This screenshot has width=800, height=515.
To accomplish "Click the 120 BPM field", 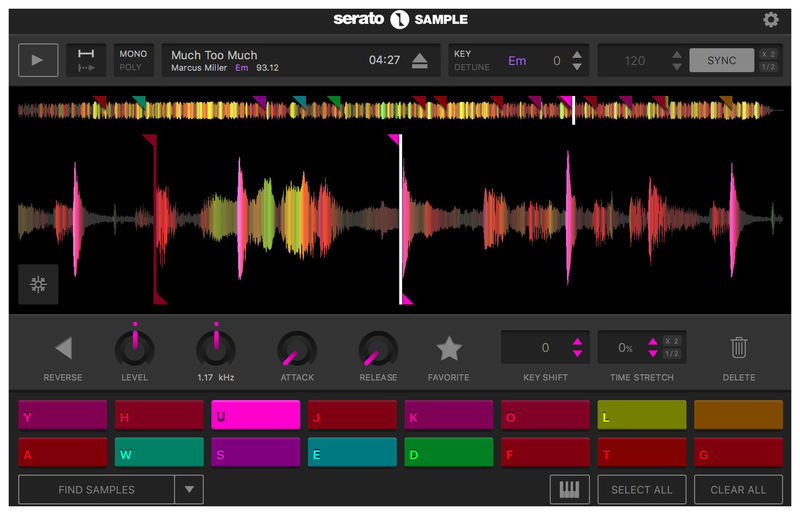I will (x=634, y=61).
